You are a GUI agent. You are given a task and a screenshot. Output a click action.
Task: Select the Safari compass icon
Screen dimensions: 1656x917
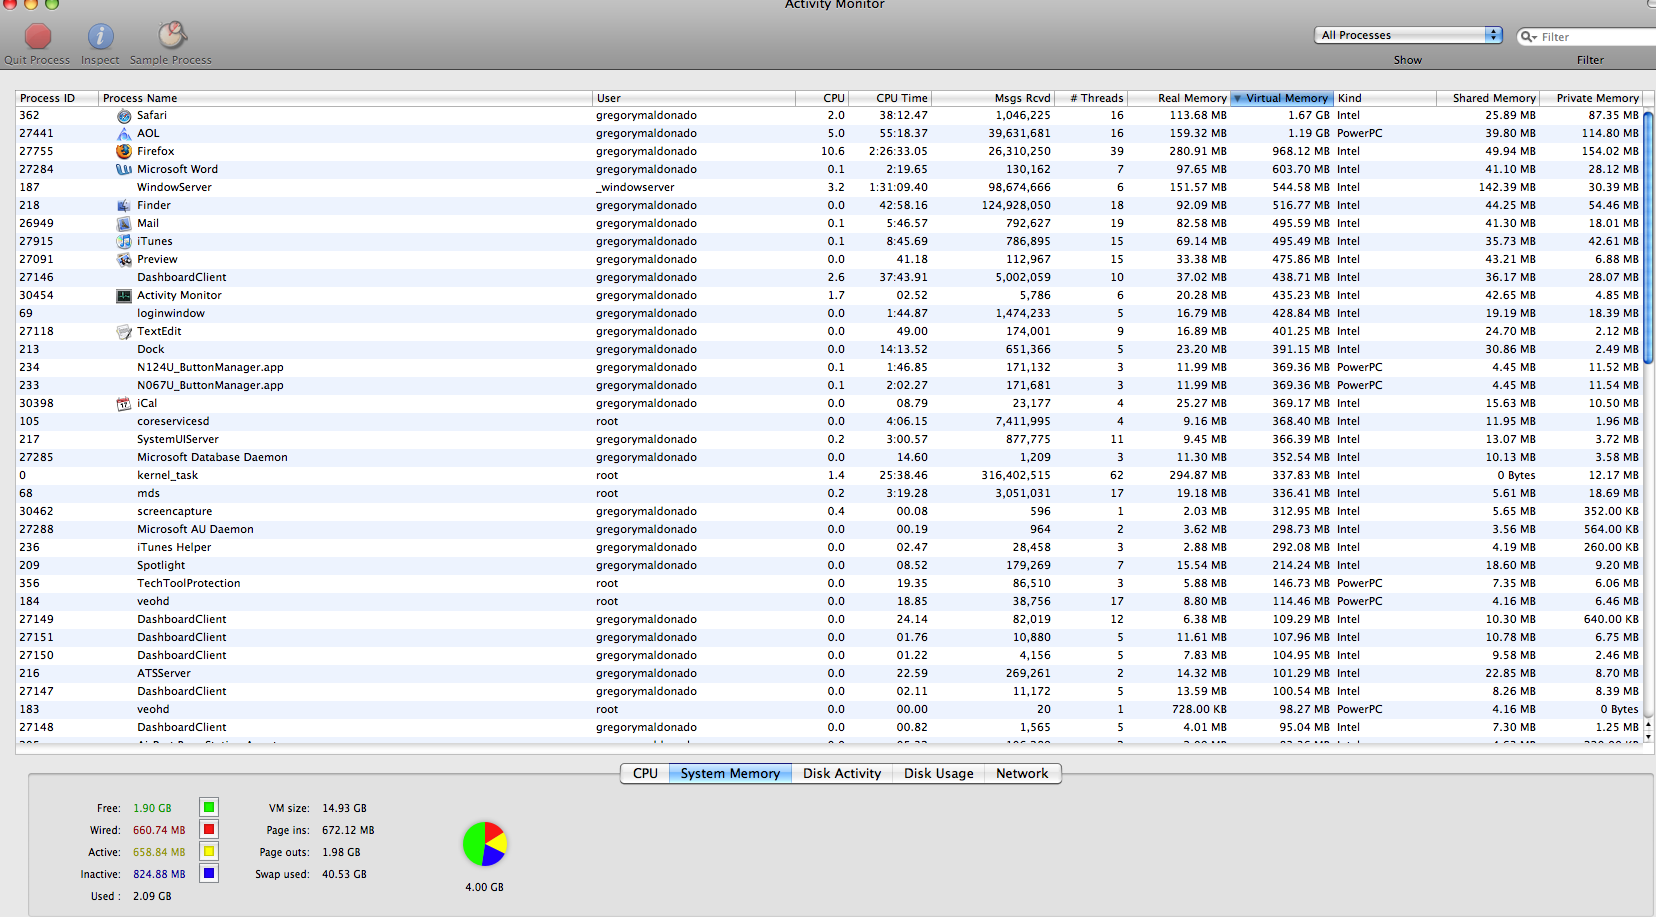point(124,116)
